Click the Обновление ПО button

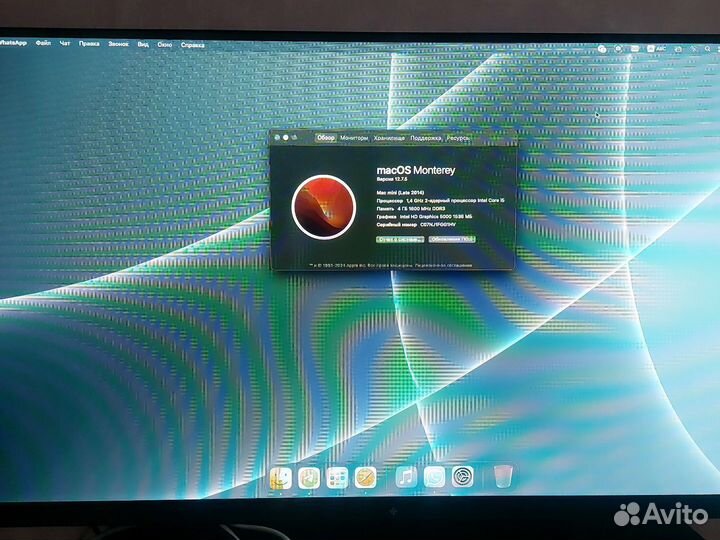click(452, 239)
